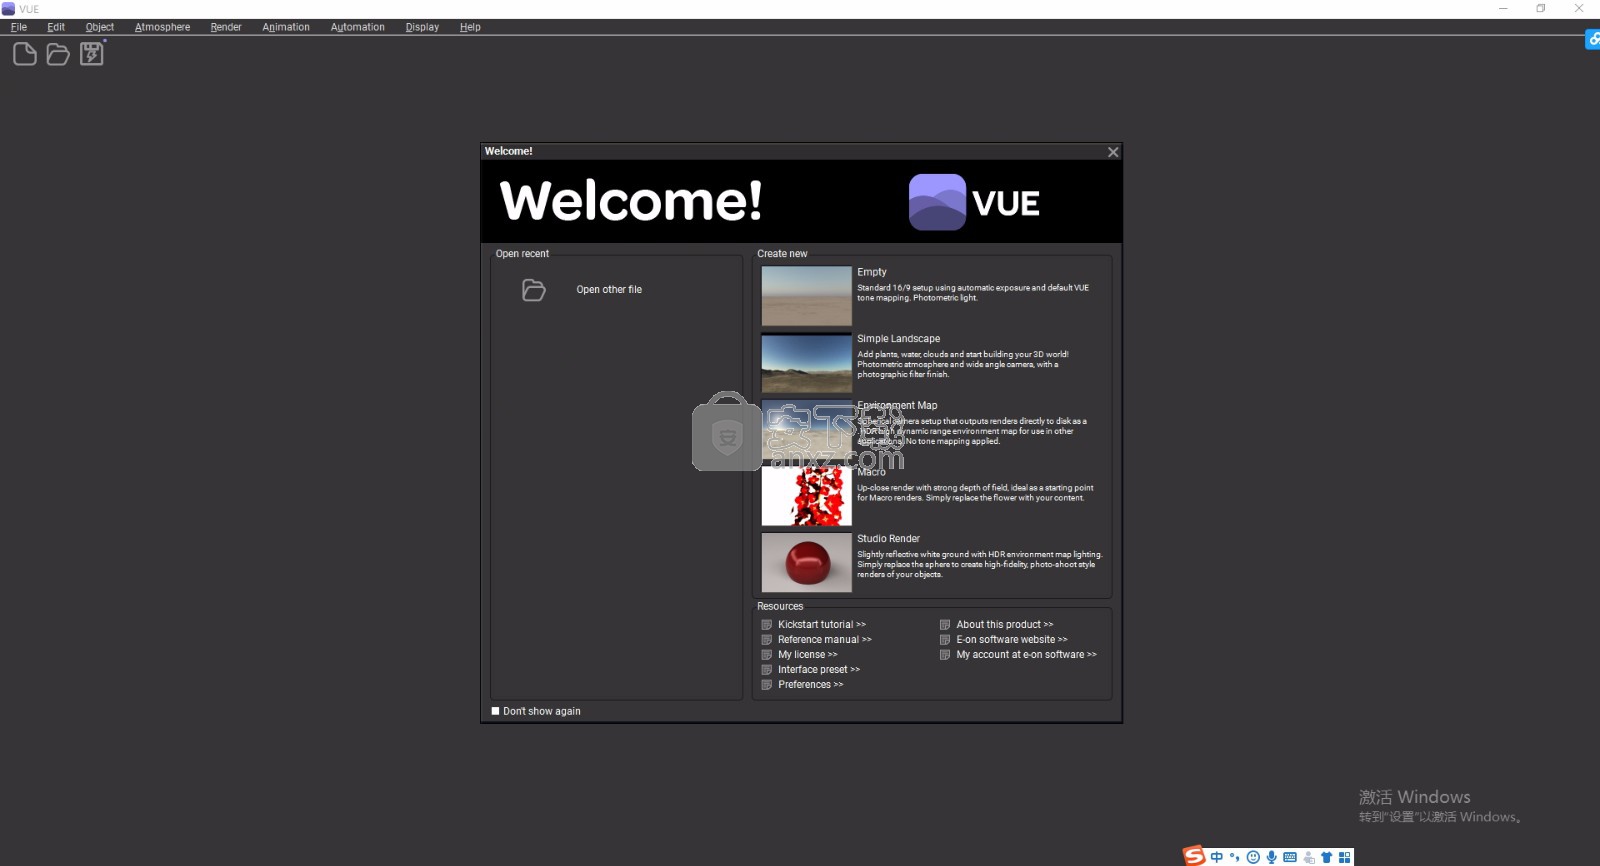Click the Empty template title text
1600x866 pixels.
(872, 272)
